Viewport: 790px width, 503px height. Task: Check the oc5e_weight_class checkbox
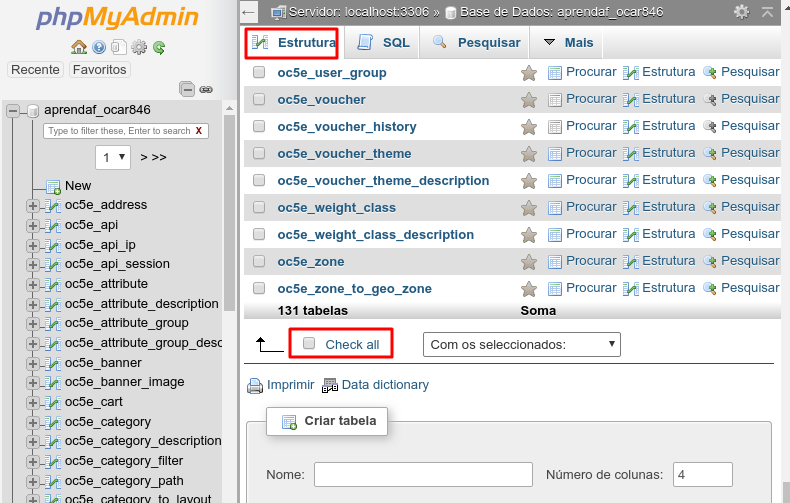coord(259,207)
